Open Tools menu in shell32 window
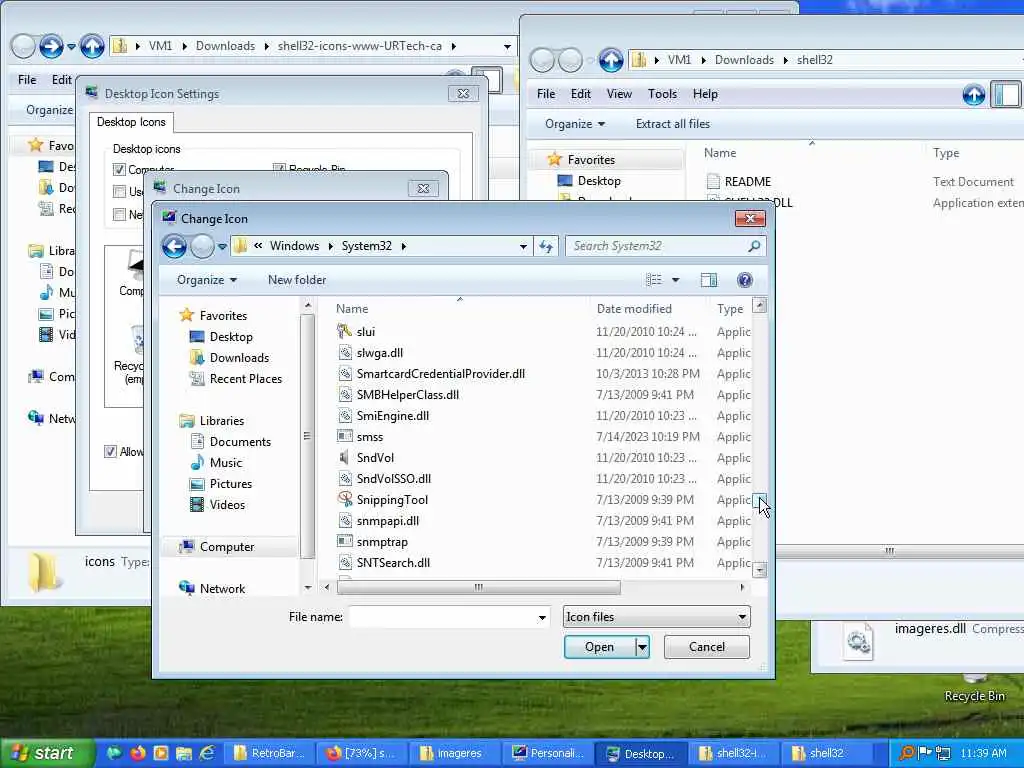Screen dimensions: 1024x768 pos(662,94)
